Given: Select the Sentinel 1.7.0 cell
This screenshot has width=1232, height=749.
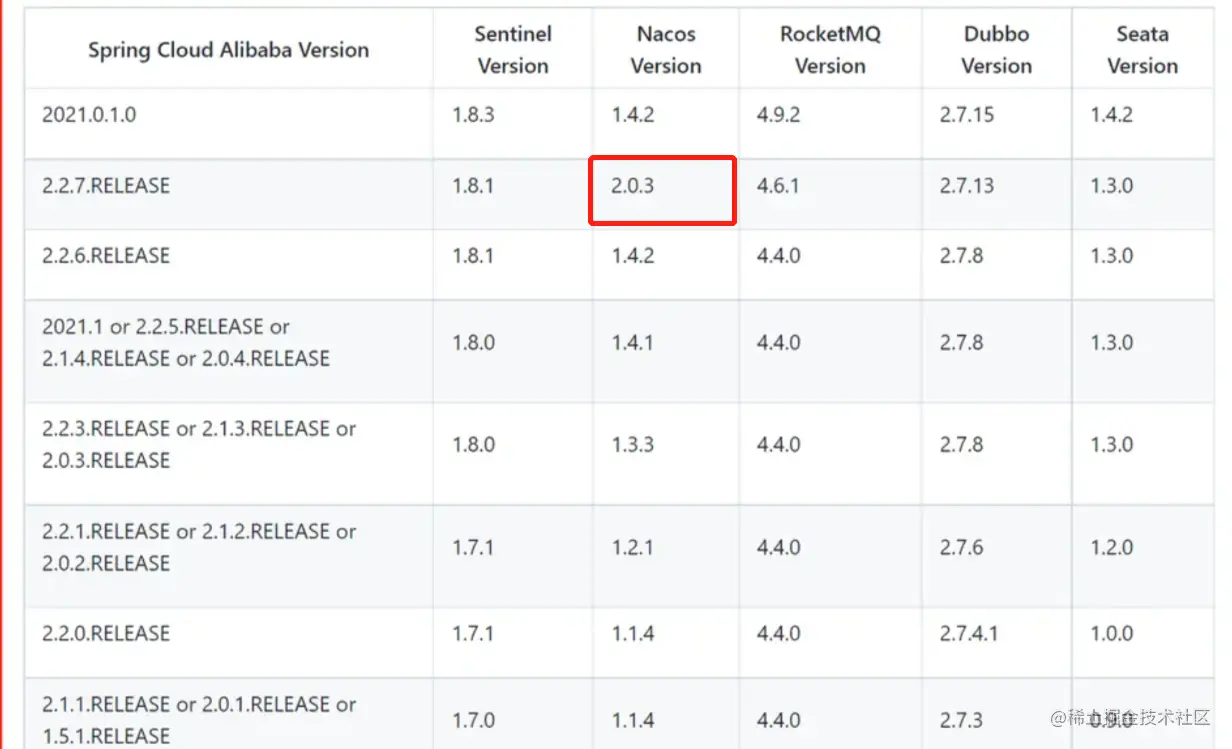Looking at the screenshot, I should 513,714.
